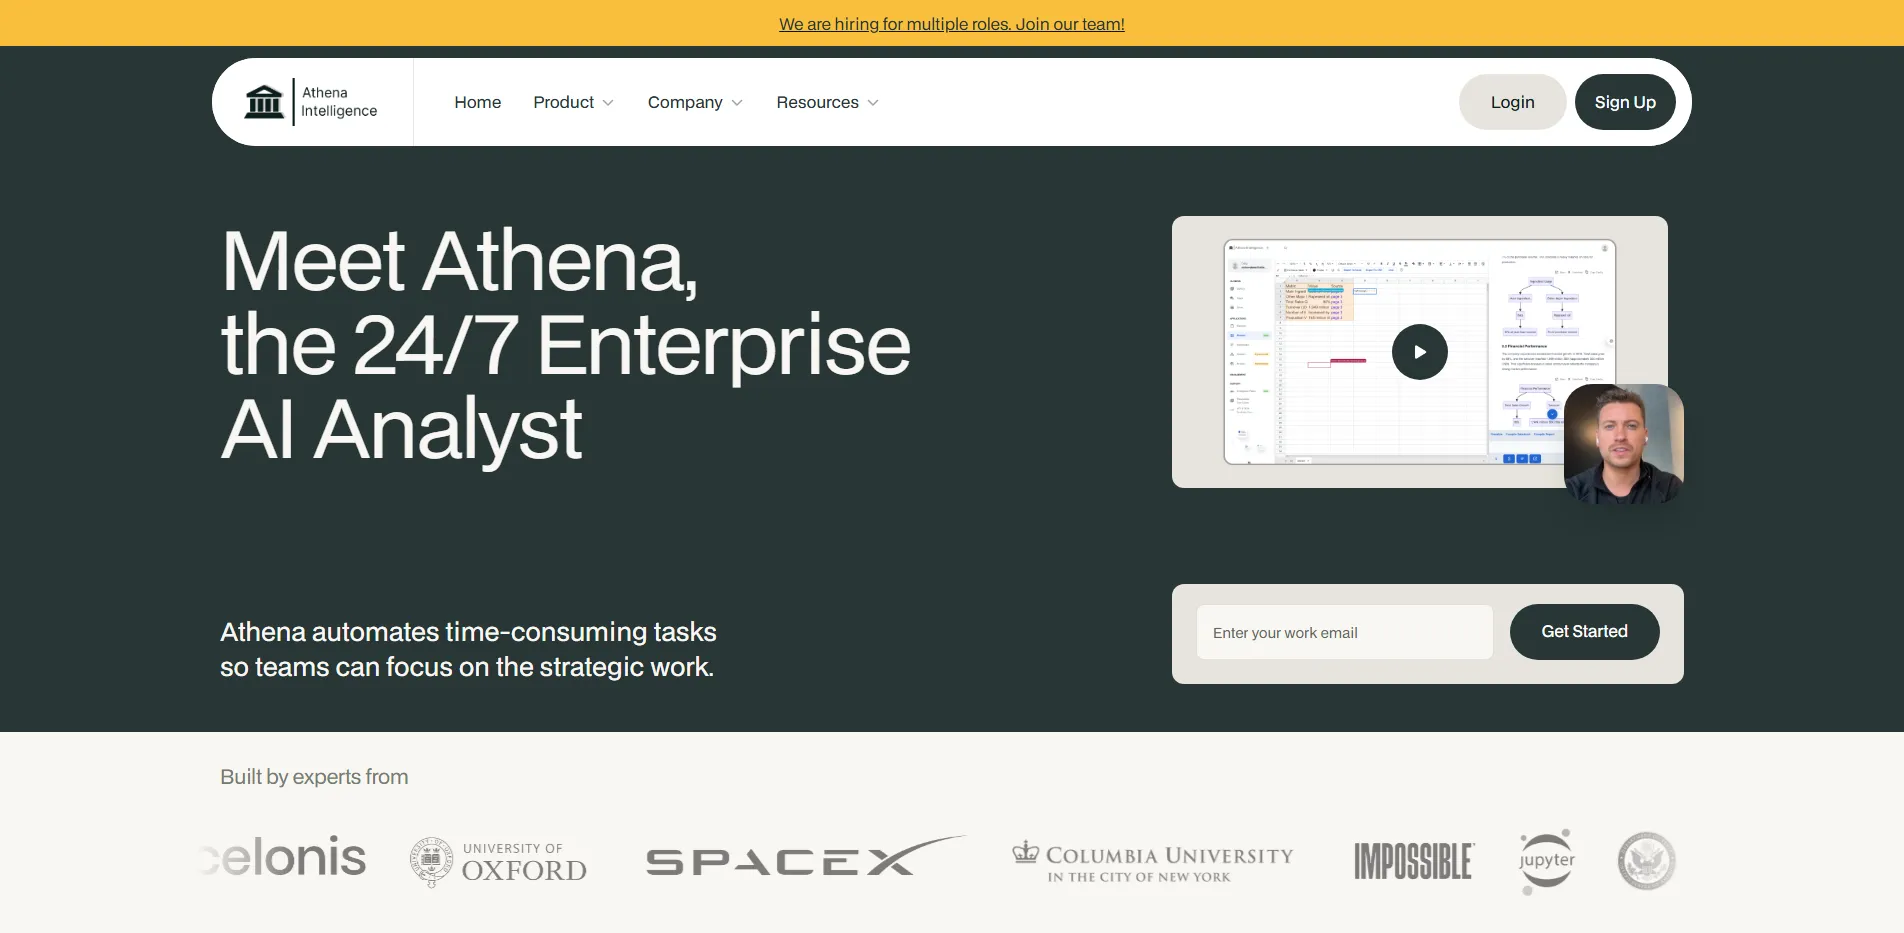Open the hiring announcement link
Screen dimensions: 1904x933
click(951, 23)
